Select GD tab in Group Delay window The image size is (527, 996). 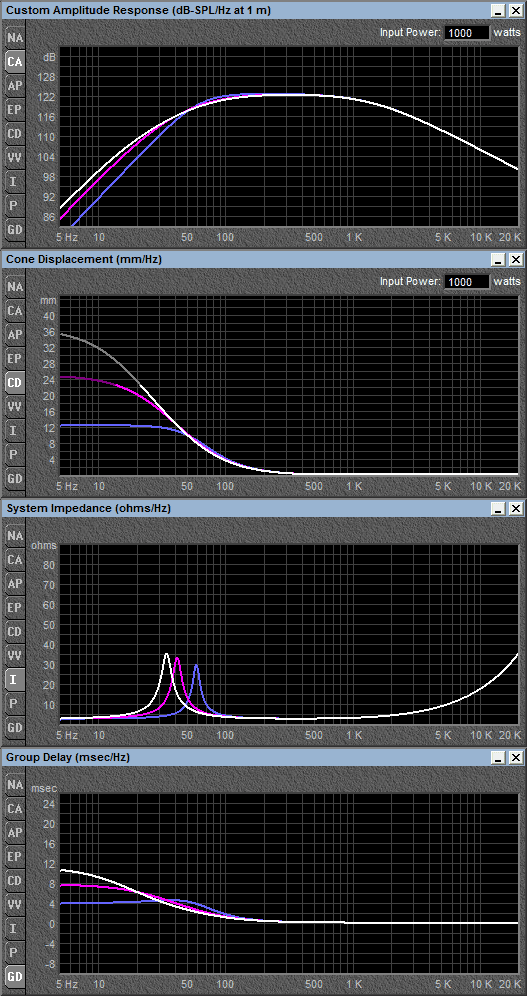(15, 976)
